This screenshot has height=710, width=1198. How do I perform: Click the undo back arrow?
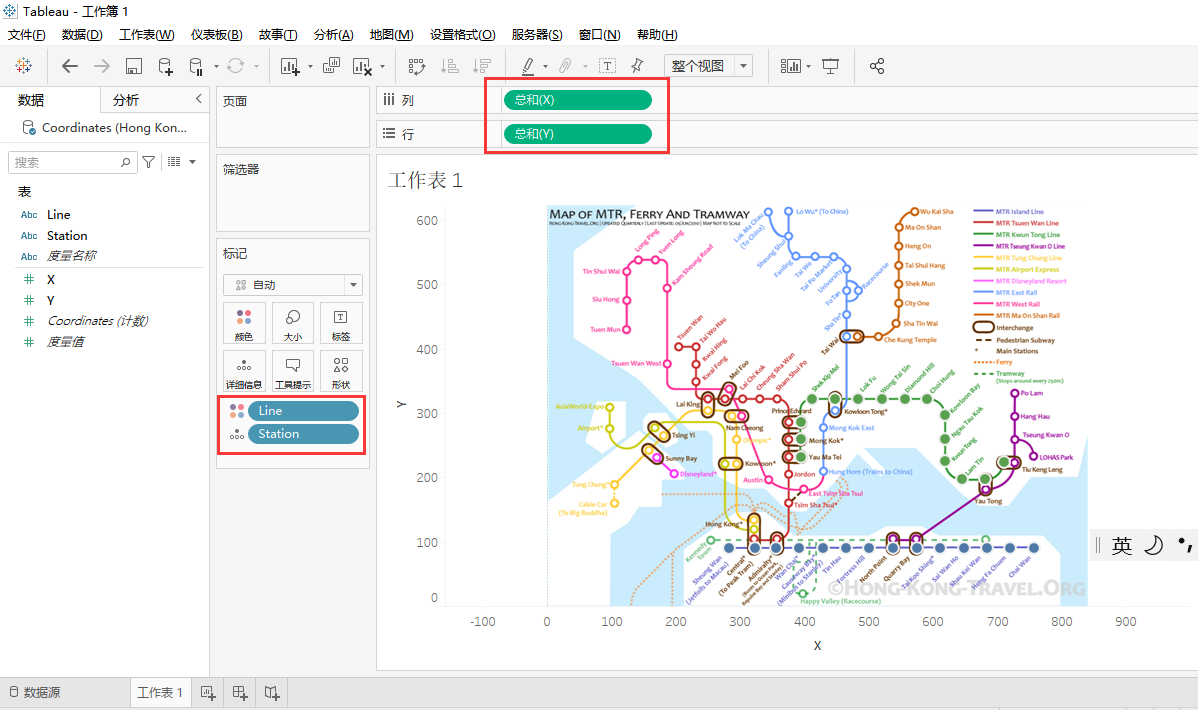(x=70, y=66)
